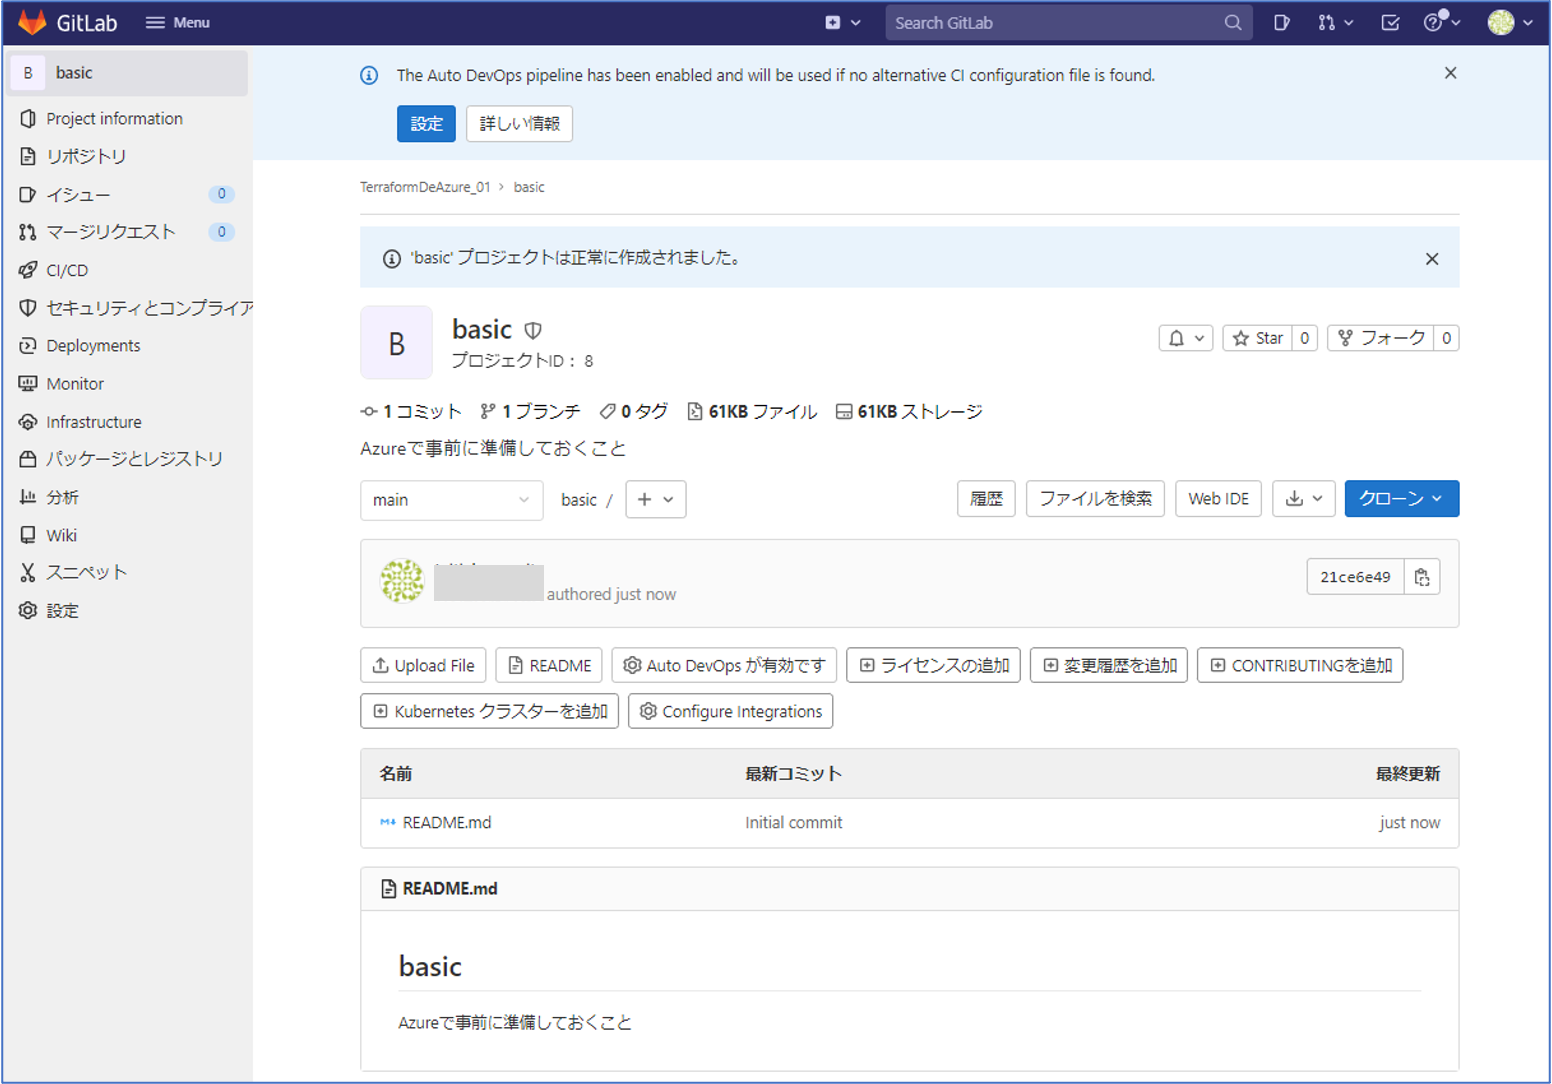Image resolution: width=1552 pixels, height=1084 pixels.
Task: Click the blue 設定 button in banner
Action: (x=426, y=124)
